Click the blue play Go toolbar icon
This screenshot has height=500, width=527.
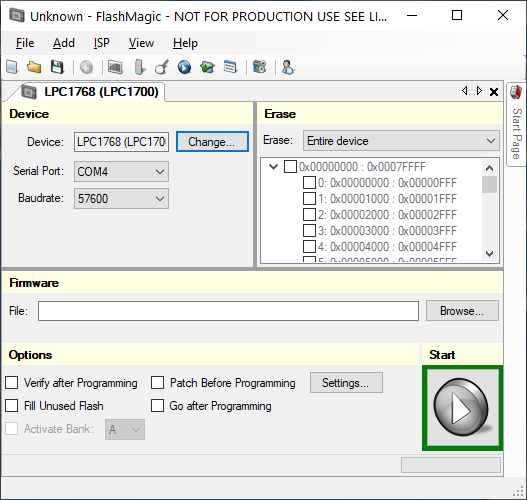(x=184, y=67)
